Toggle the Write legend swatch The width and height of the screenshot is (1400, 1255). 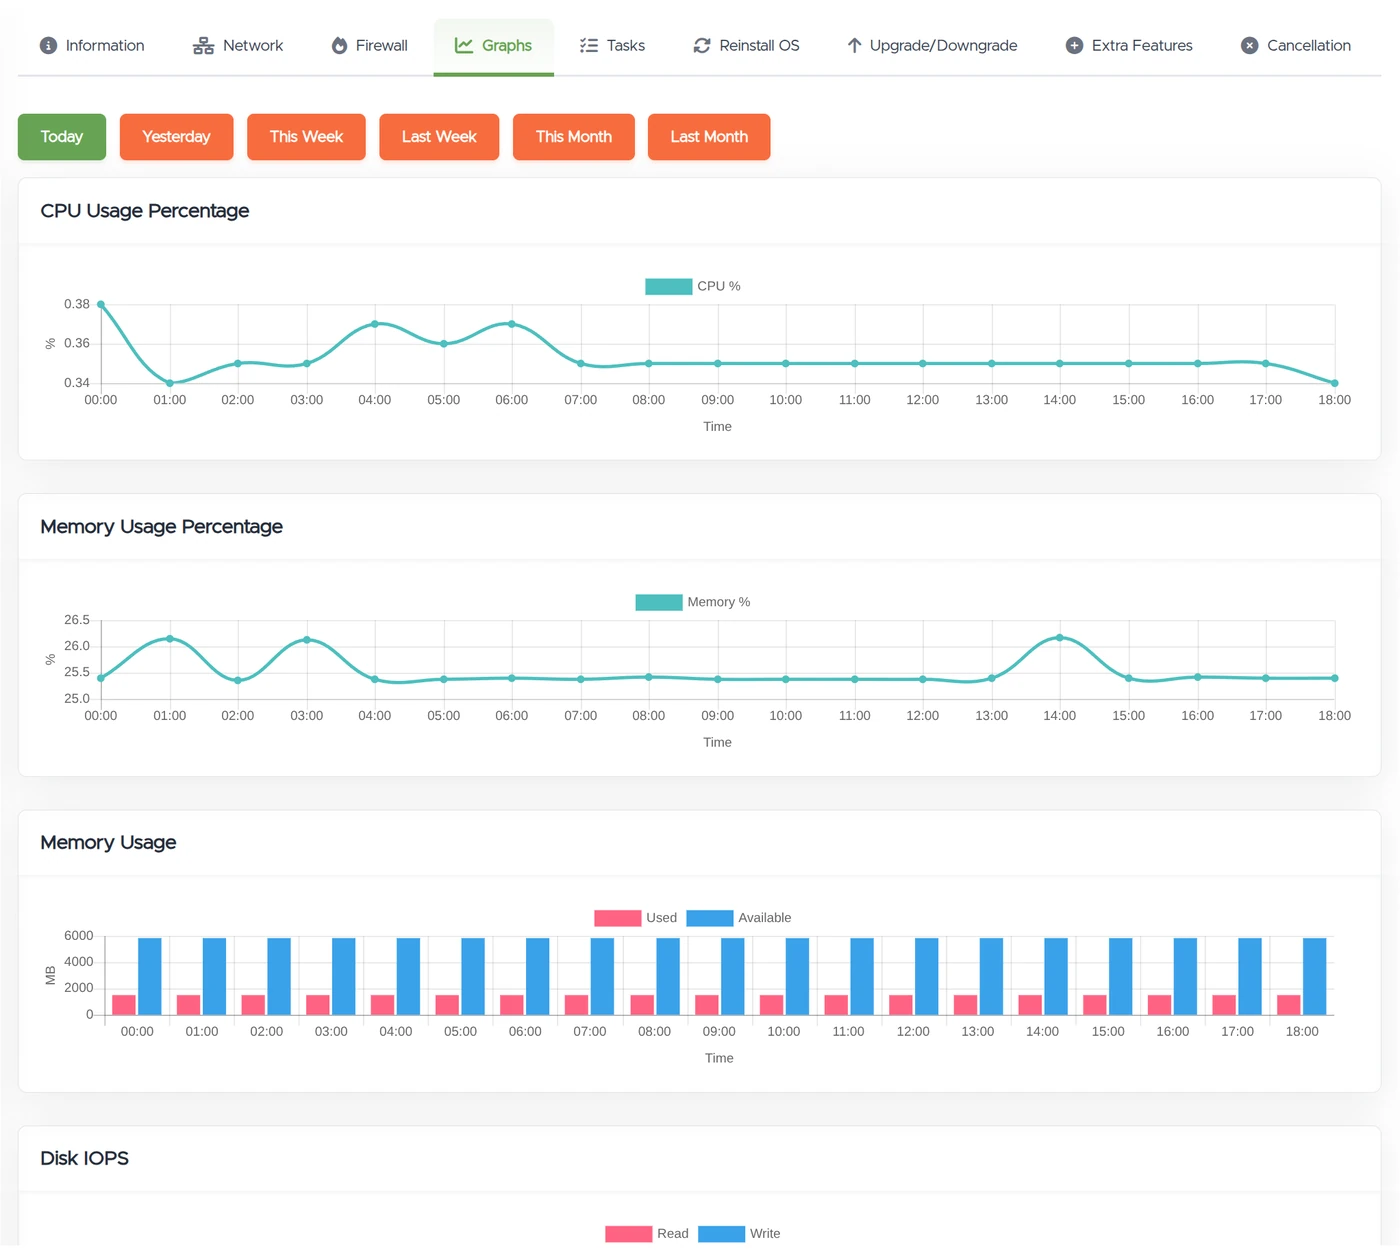[722, 1235]
